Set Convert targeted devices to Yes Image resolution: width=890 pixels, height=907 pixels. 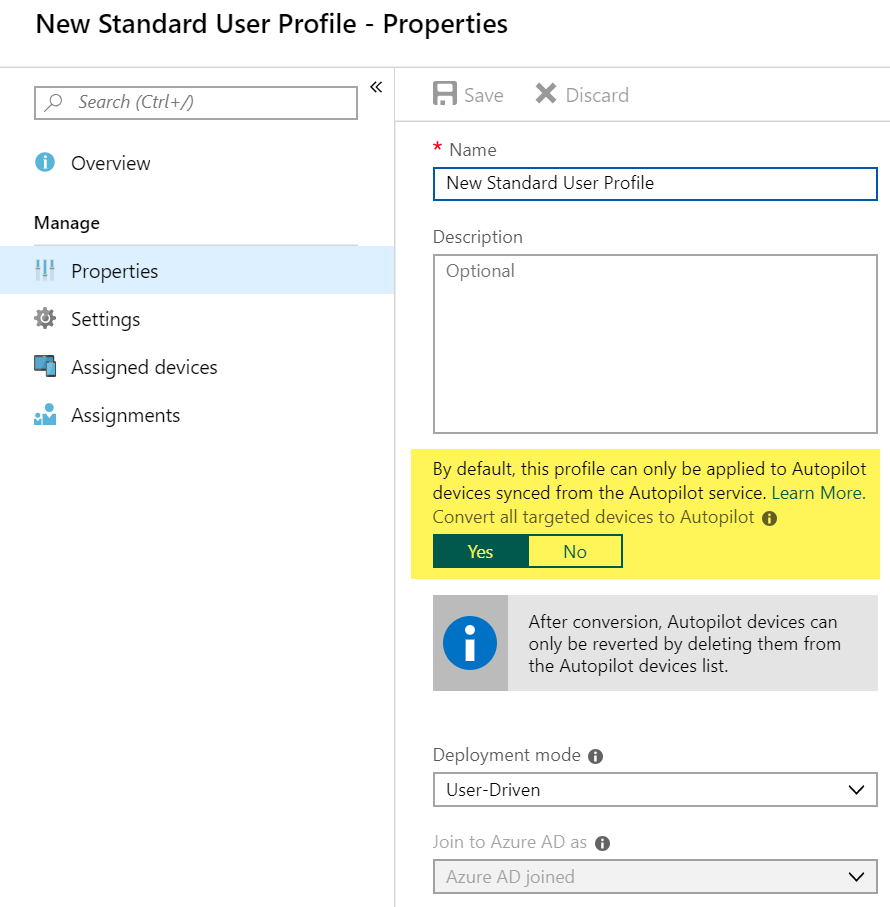pos(480,552)
